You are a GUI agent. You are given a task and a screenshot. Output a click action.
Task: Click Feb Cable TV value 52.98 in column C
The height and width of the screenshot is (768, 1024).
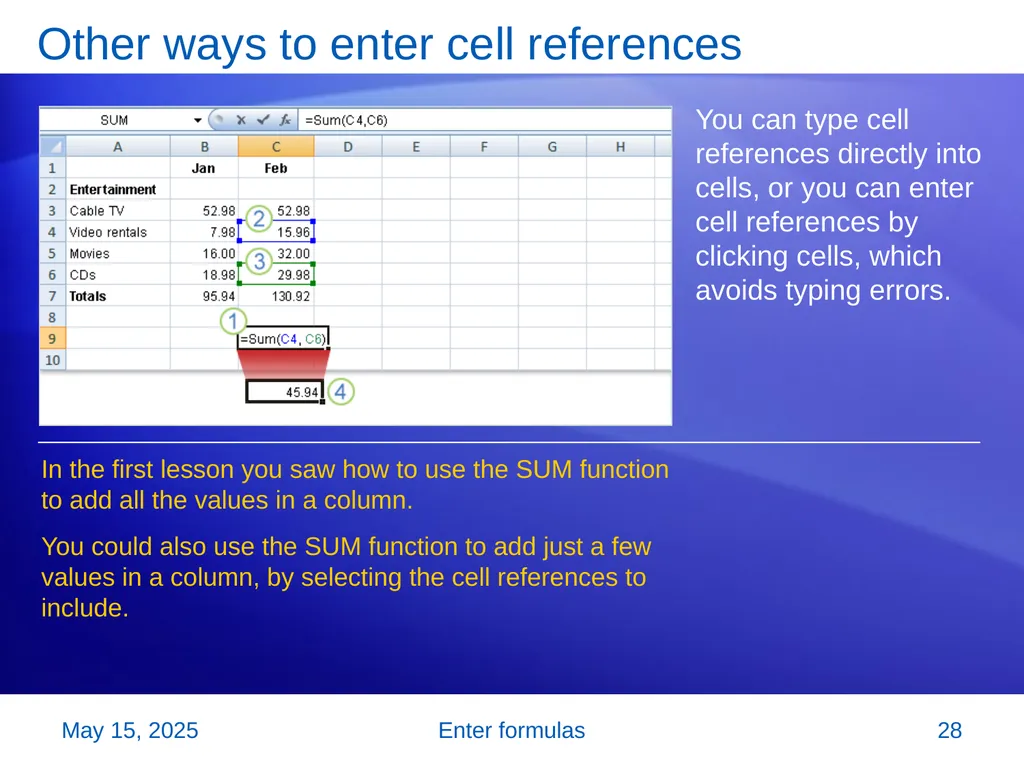pyautogui.click(x=276, y=211)
